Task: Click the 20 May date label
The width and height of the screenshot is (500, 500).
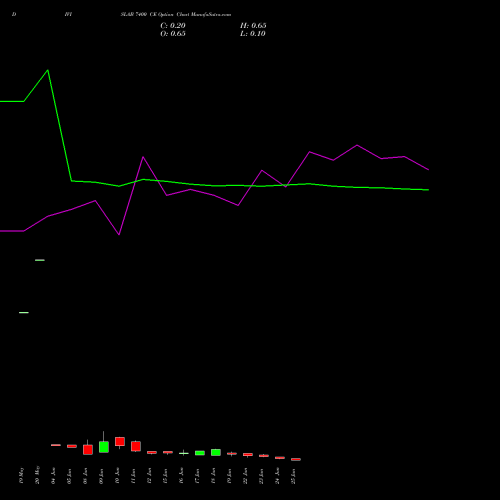Action: coord(38,475)
